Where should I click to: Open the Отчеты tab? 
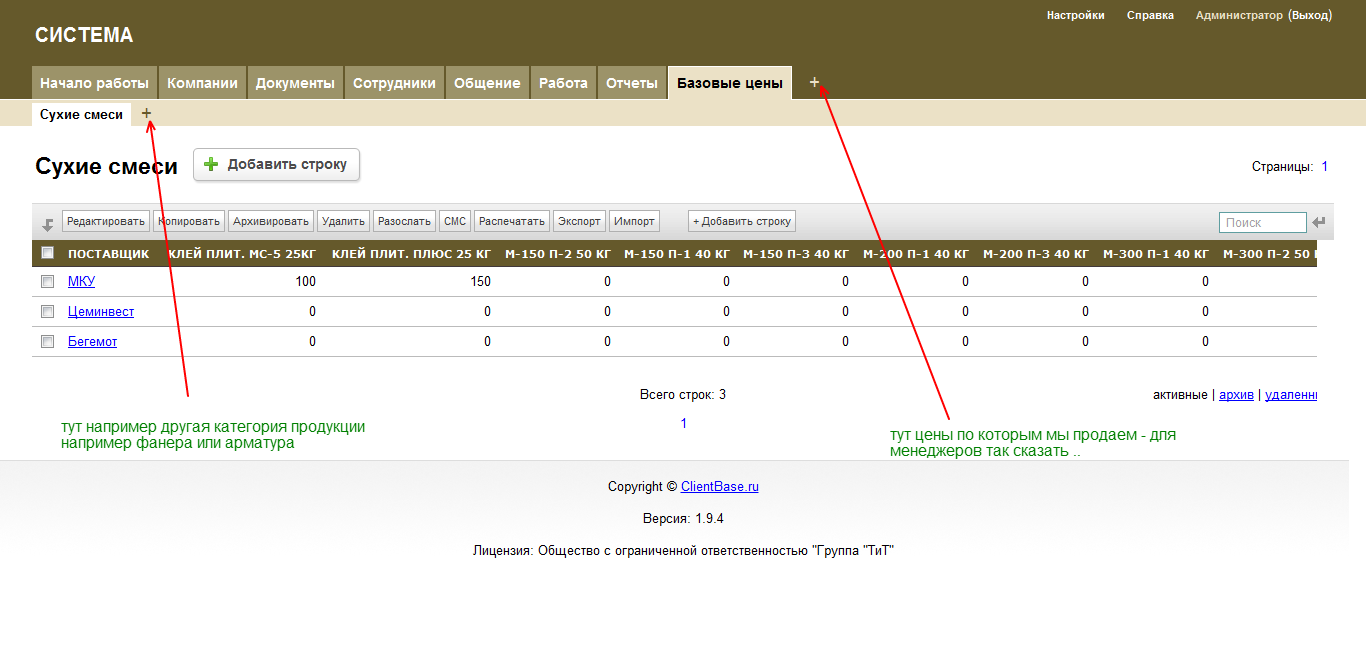point(632,84)
